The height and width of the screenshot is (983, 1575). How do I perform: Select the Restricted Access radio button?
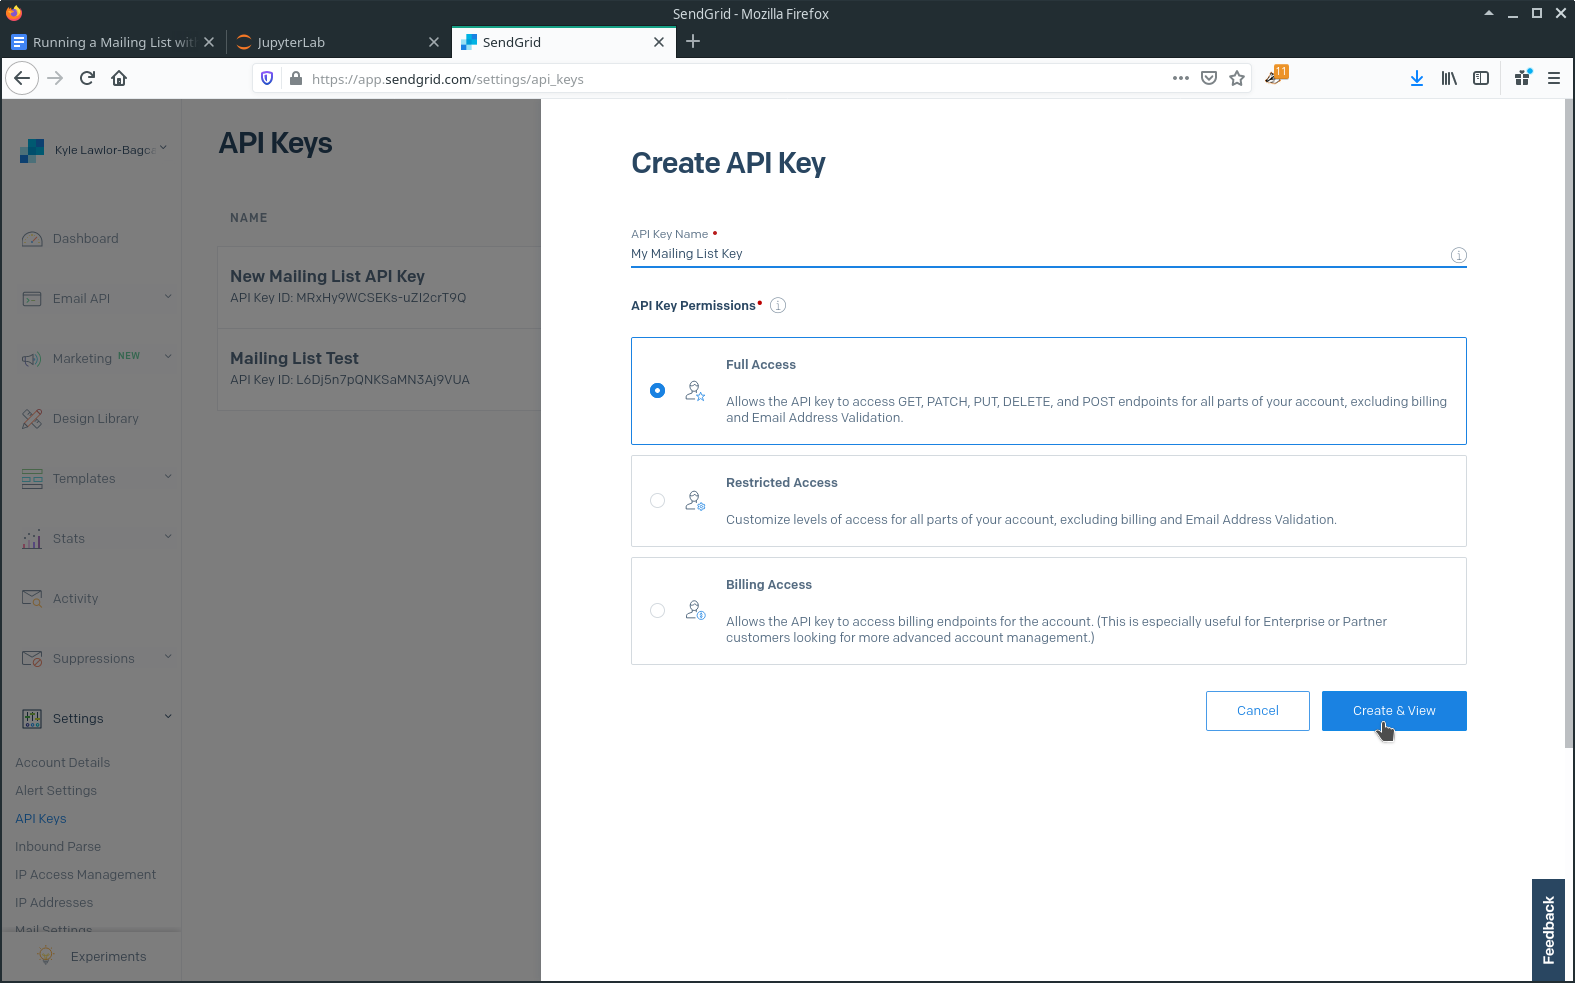[x=657, y=501]
